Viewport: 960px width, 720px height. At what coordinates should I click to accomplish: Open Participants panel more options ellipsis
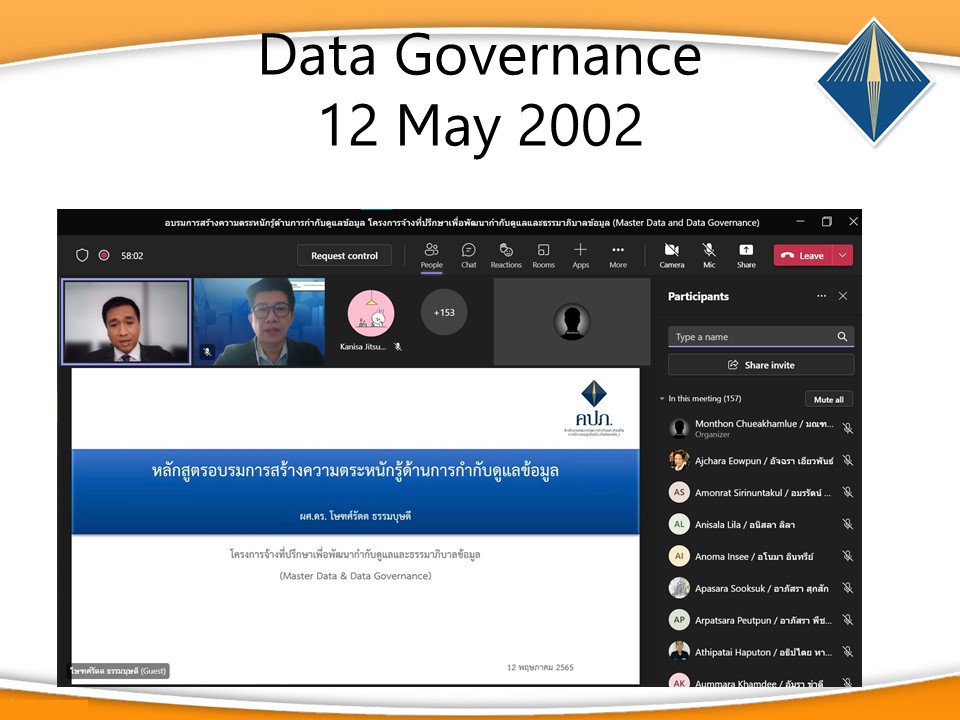tap(821, 296)
